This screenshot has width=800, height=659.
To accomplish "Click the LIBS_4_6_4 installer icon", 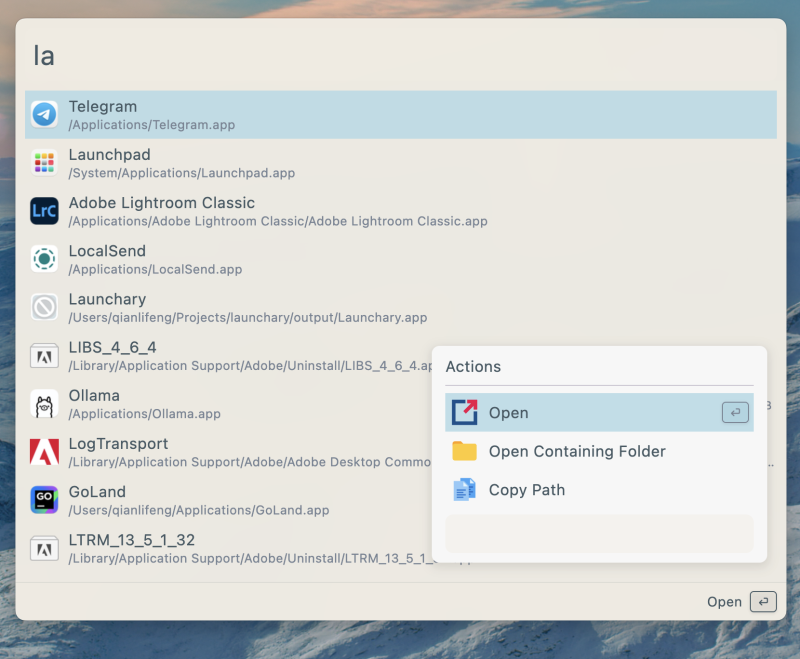I will click(44, 355).
